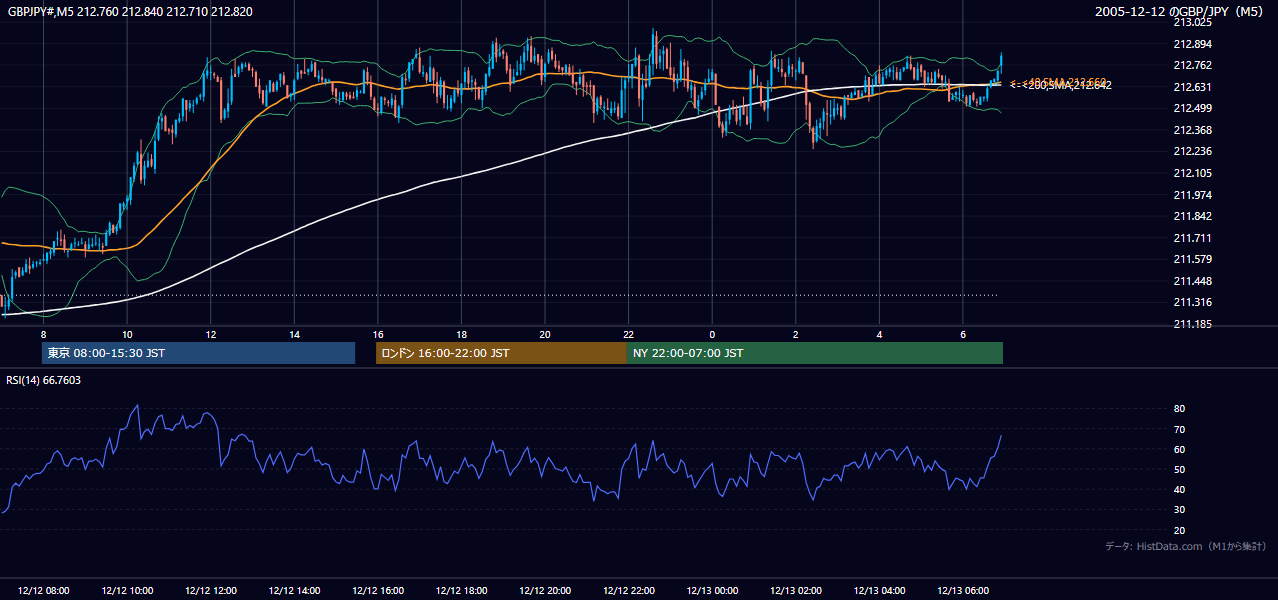Click hour label 20 under the price chart
The width and height of the screenshot is (1278, 600).
545,334
